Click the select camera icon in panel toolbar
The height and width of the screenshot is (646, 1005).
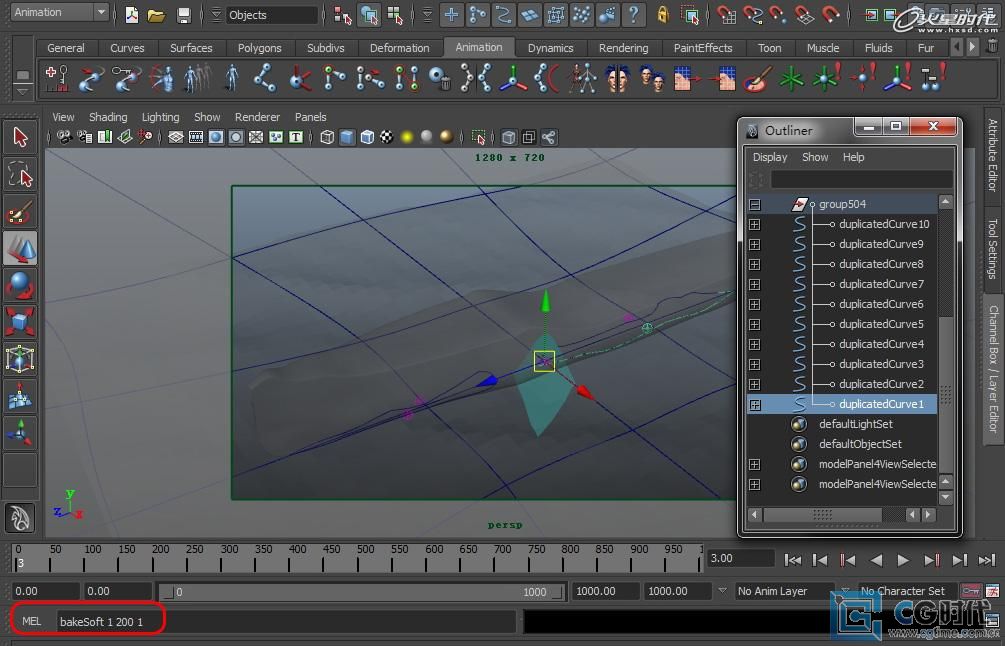click(x=64, y=137)
